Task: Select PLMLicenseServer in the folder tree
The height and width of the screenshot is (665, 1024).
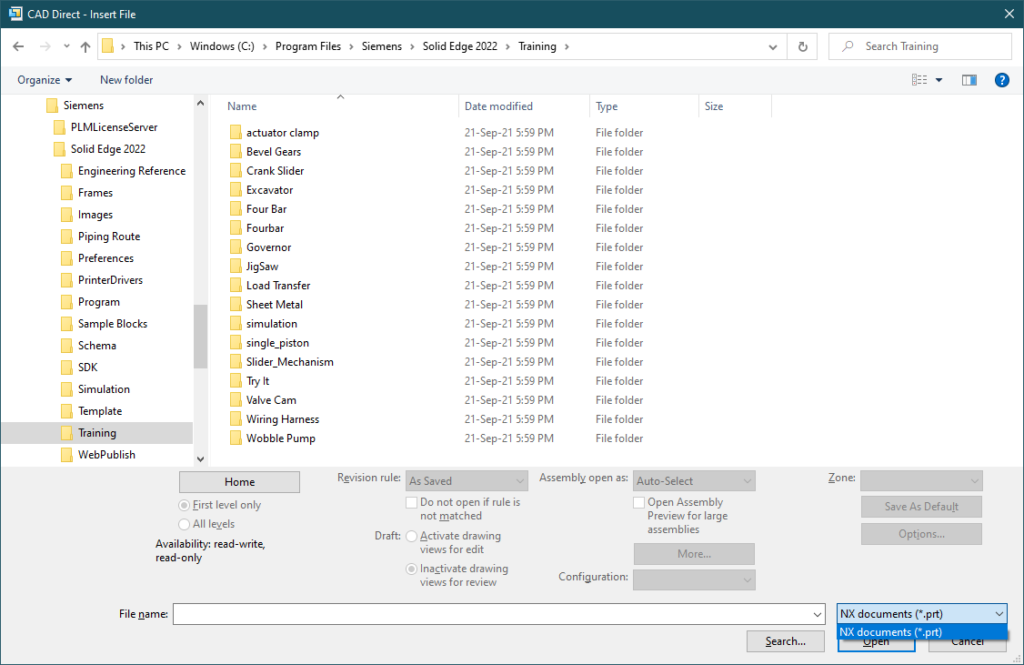Action: (114, 127)
